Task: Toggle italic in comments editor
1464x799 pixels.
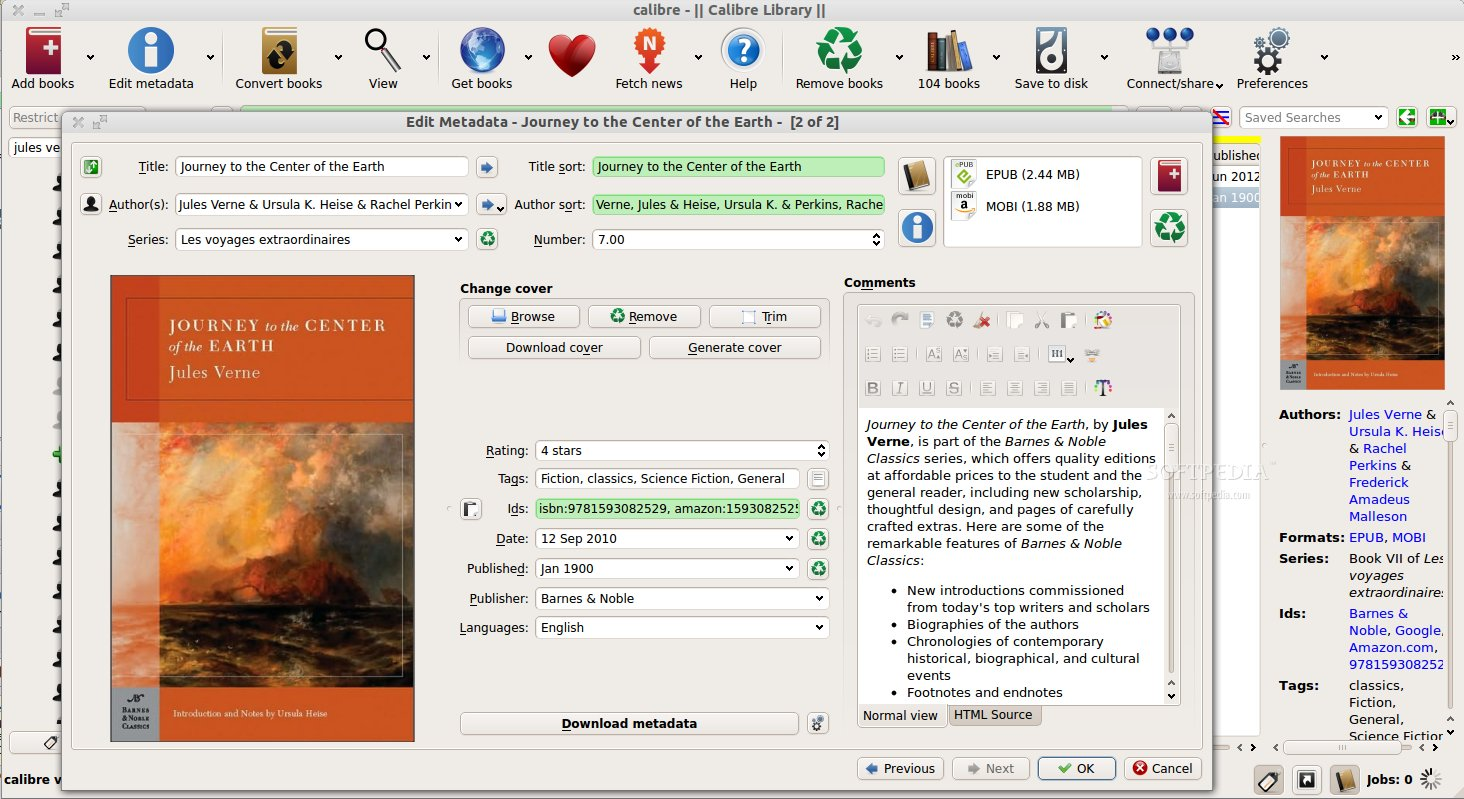Action: point(900,388)
